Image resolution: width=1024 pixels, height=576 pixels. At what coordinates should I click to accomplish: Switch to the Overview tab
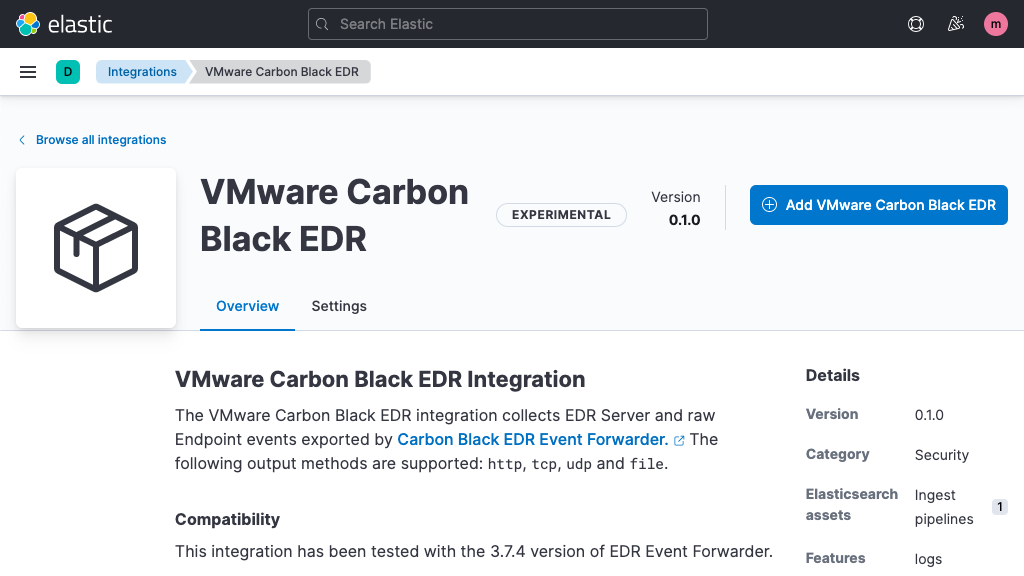click(x=248, y=306)
